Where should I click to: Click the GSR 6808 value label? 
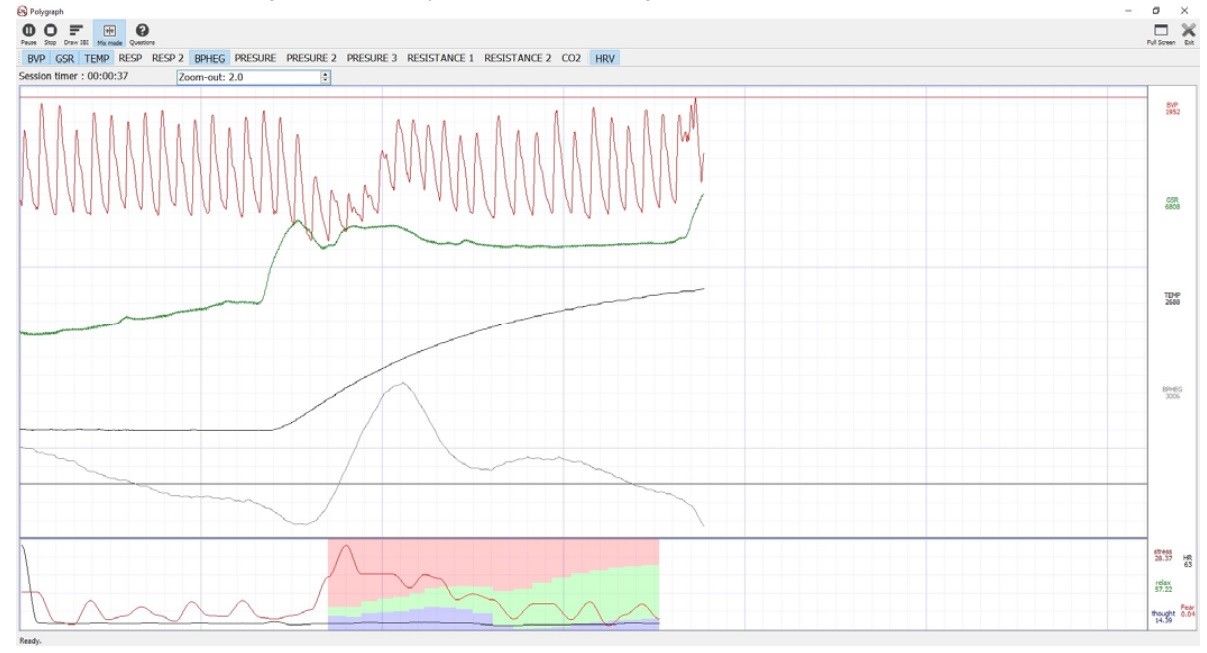[x=1173, y=203]
